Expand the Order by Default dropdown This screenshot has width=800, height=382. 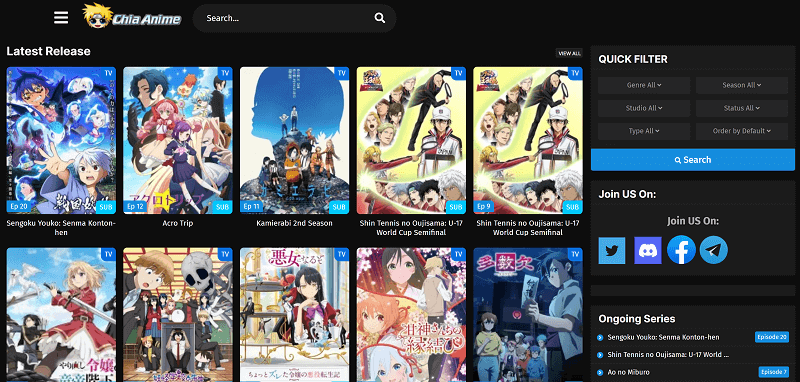(x=742, y=131)
